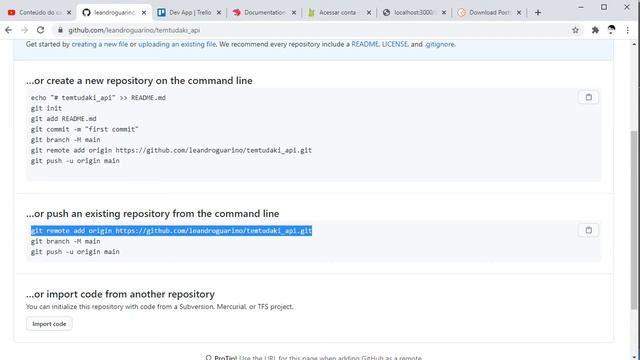This screenshot has height=360, width=640.
Task: Click the import code from another repository heading
Action: (120, 294)
